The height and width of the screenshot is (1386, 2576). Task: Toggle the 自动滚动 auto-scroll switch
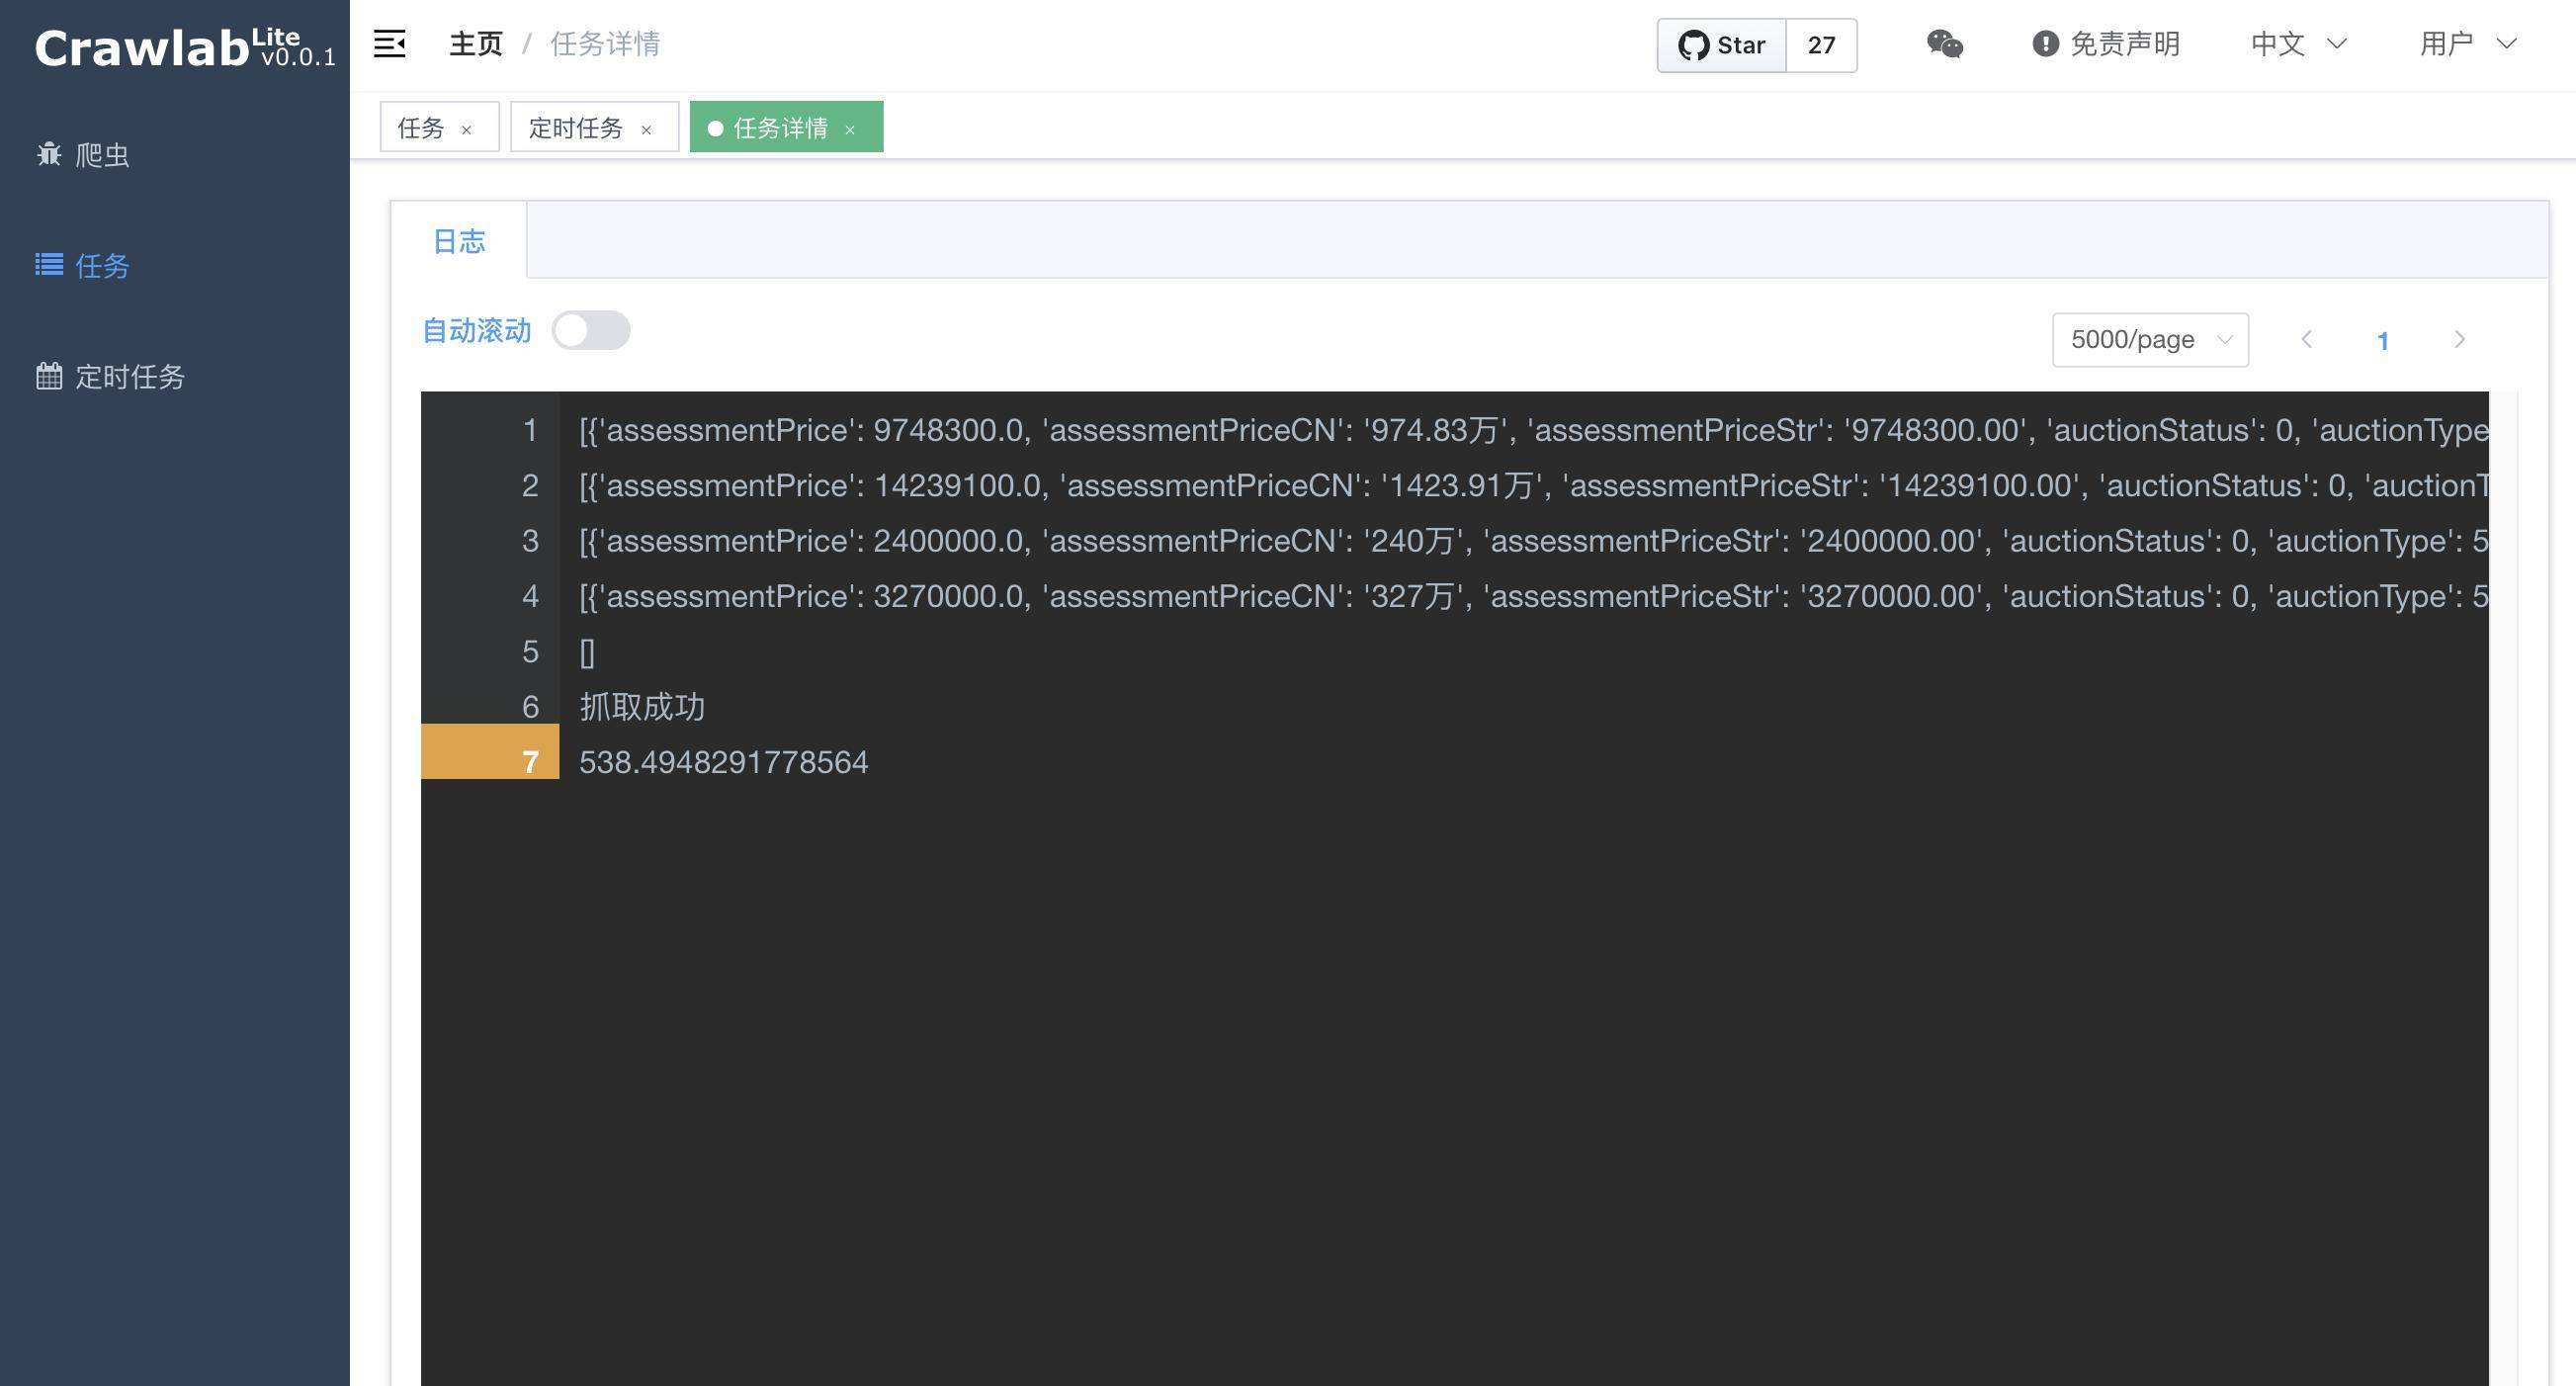click(x=591, y=330)
